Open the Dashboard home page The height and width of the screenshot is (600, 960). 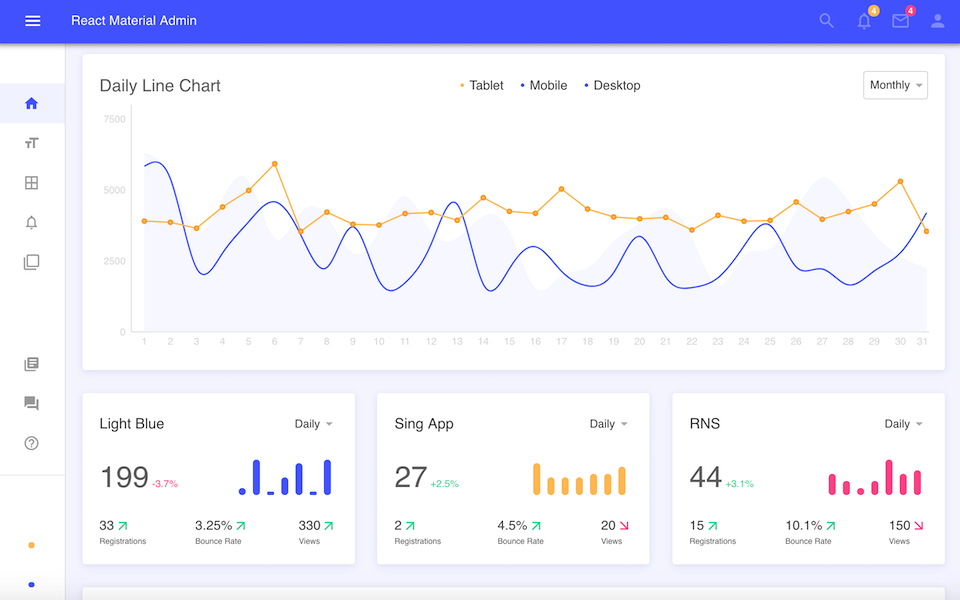point(31,102)
